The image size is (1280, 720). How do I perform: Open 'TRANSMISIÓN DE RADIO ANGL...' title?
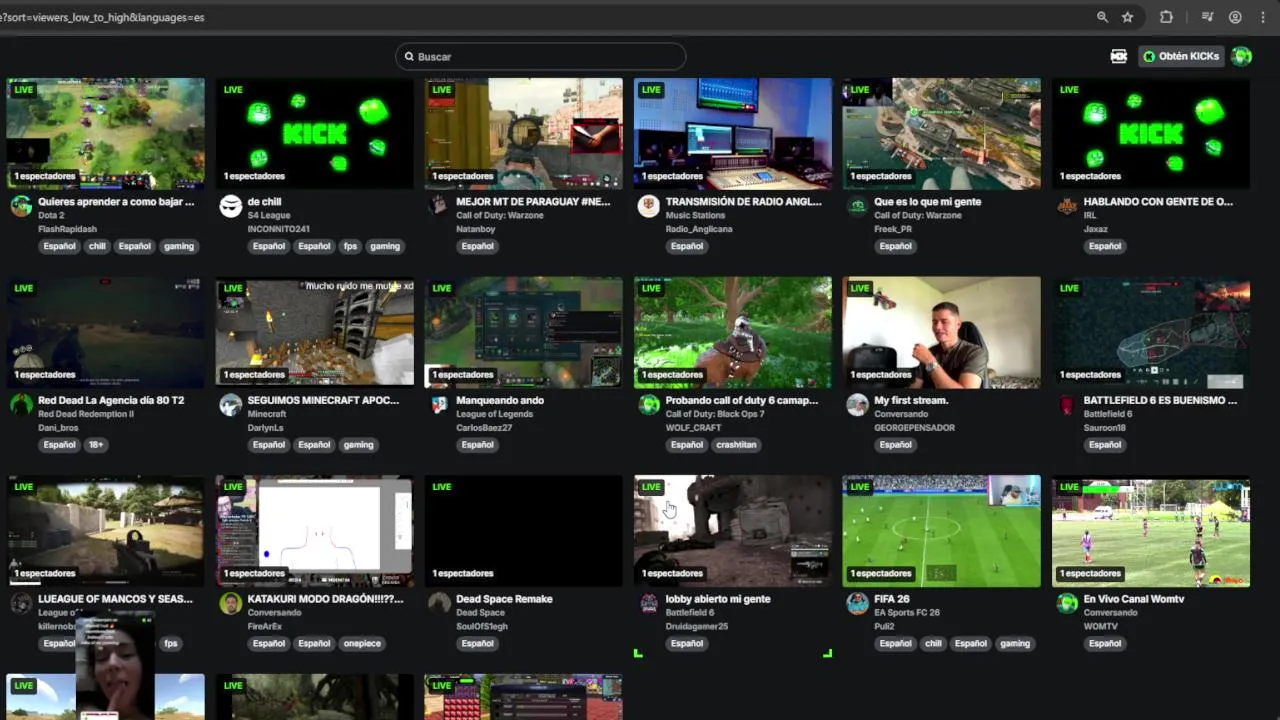[743, 201]
